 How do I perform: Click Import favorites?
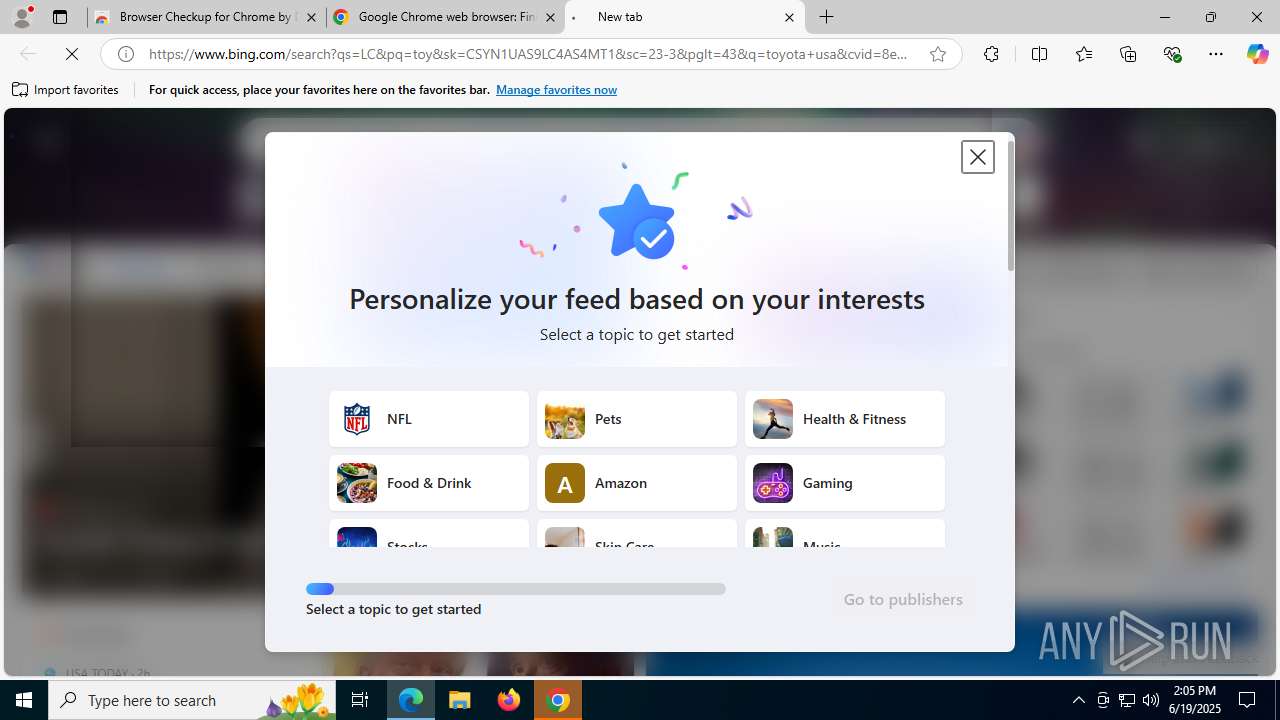click(x=66, y=90)
